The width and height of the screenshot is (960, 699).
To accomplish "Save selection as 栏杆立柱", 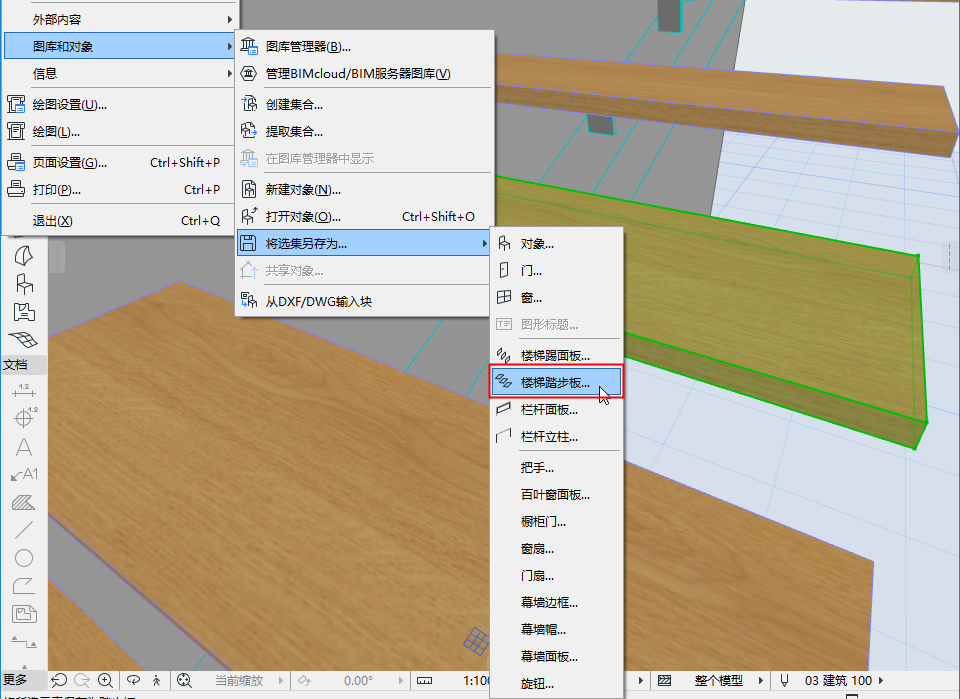I will (x=557, y=437).
